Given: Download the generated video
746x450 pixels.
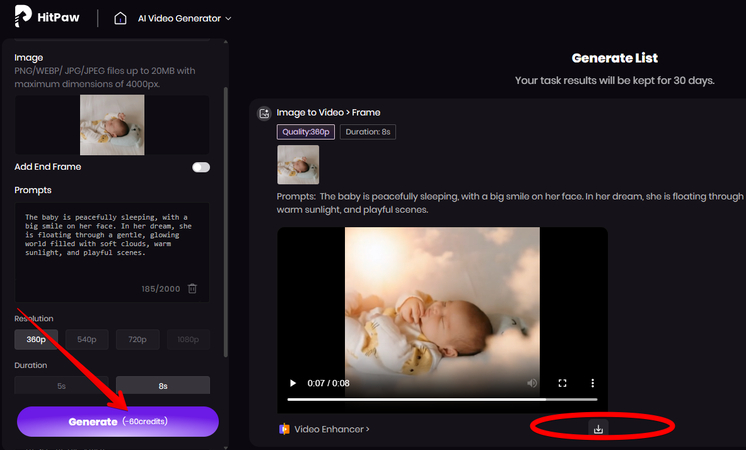Looking at the screenshot, I should coord(598,429).
